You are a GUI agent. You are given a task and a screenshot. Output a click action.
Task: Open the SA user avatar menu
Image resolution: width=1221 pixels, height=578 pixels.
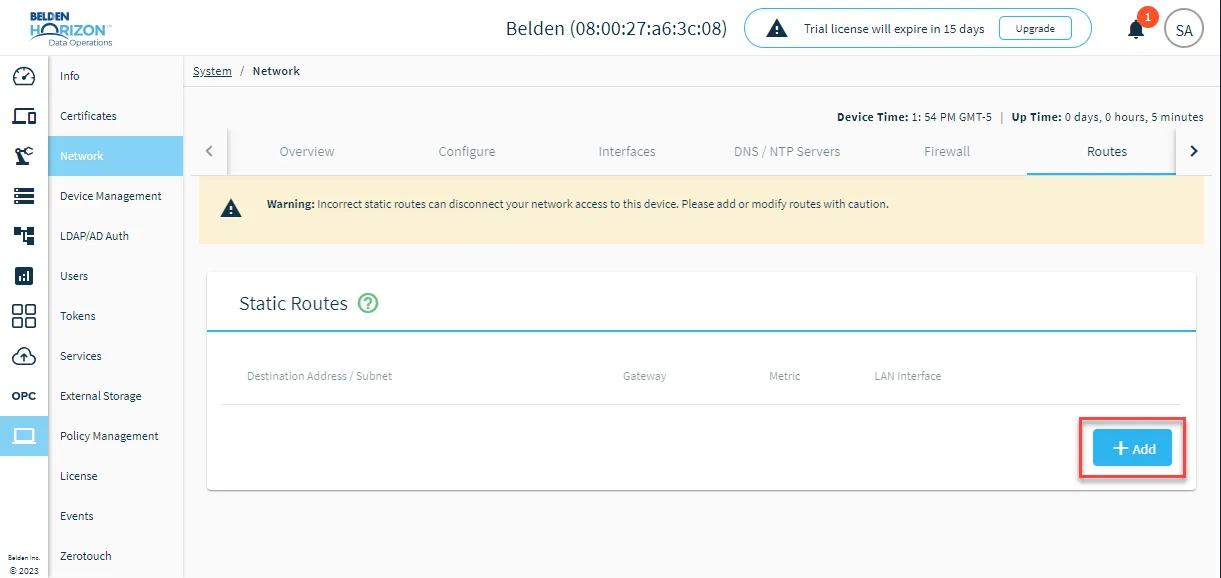coord(1184,29)
